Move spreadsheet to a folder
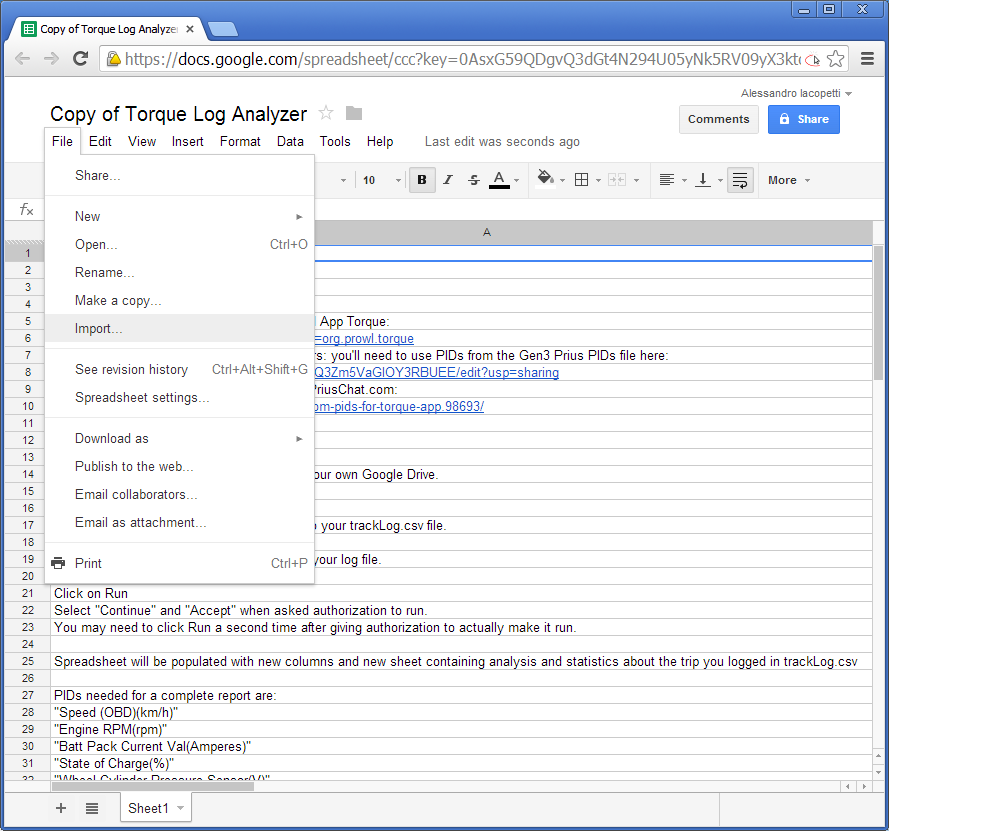Viewport: 1008px width, 831px height. click(353, 113)
